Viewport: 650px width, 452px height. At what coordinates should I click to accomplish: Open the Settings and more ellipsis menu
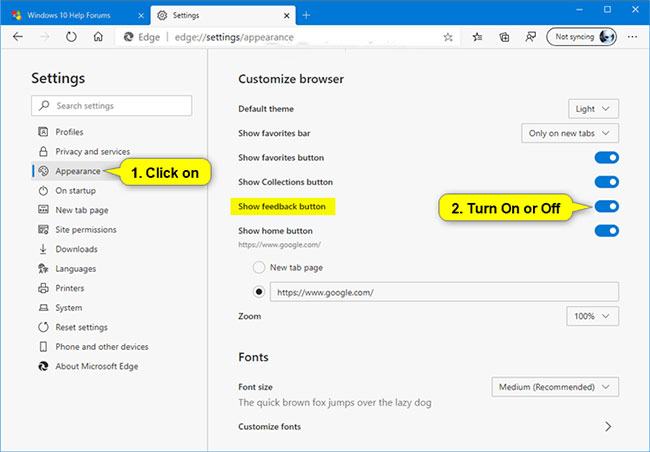click(632, 37)
